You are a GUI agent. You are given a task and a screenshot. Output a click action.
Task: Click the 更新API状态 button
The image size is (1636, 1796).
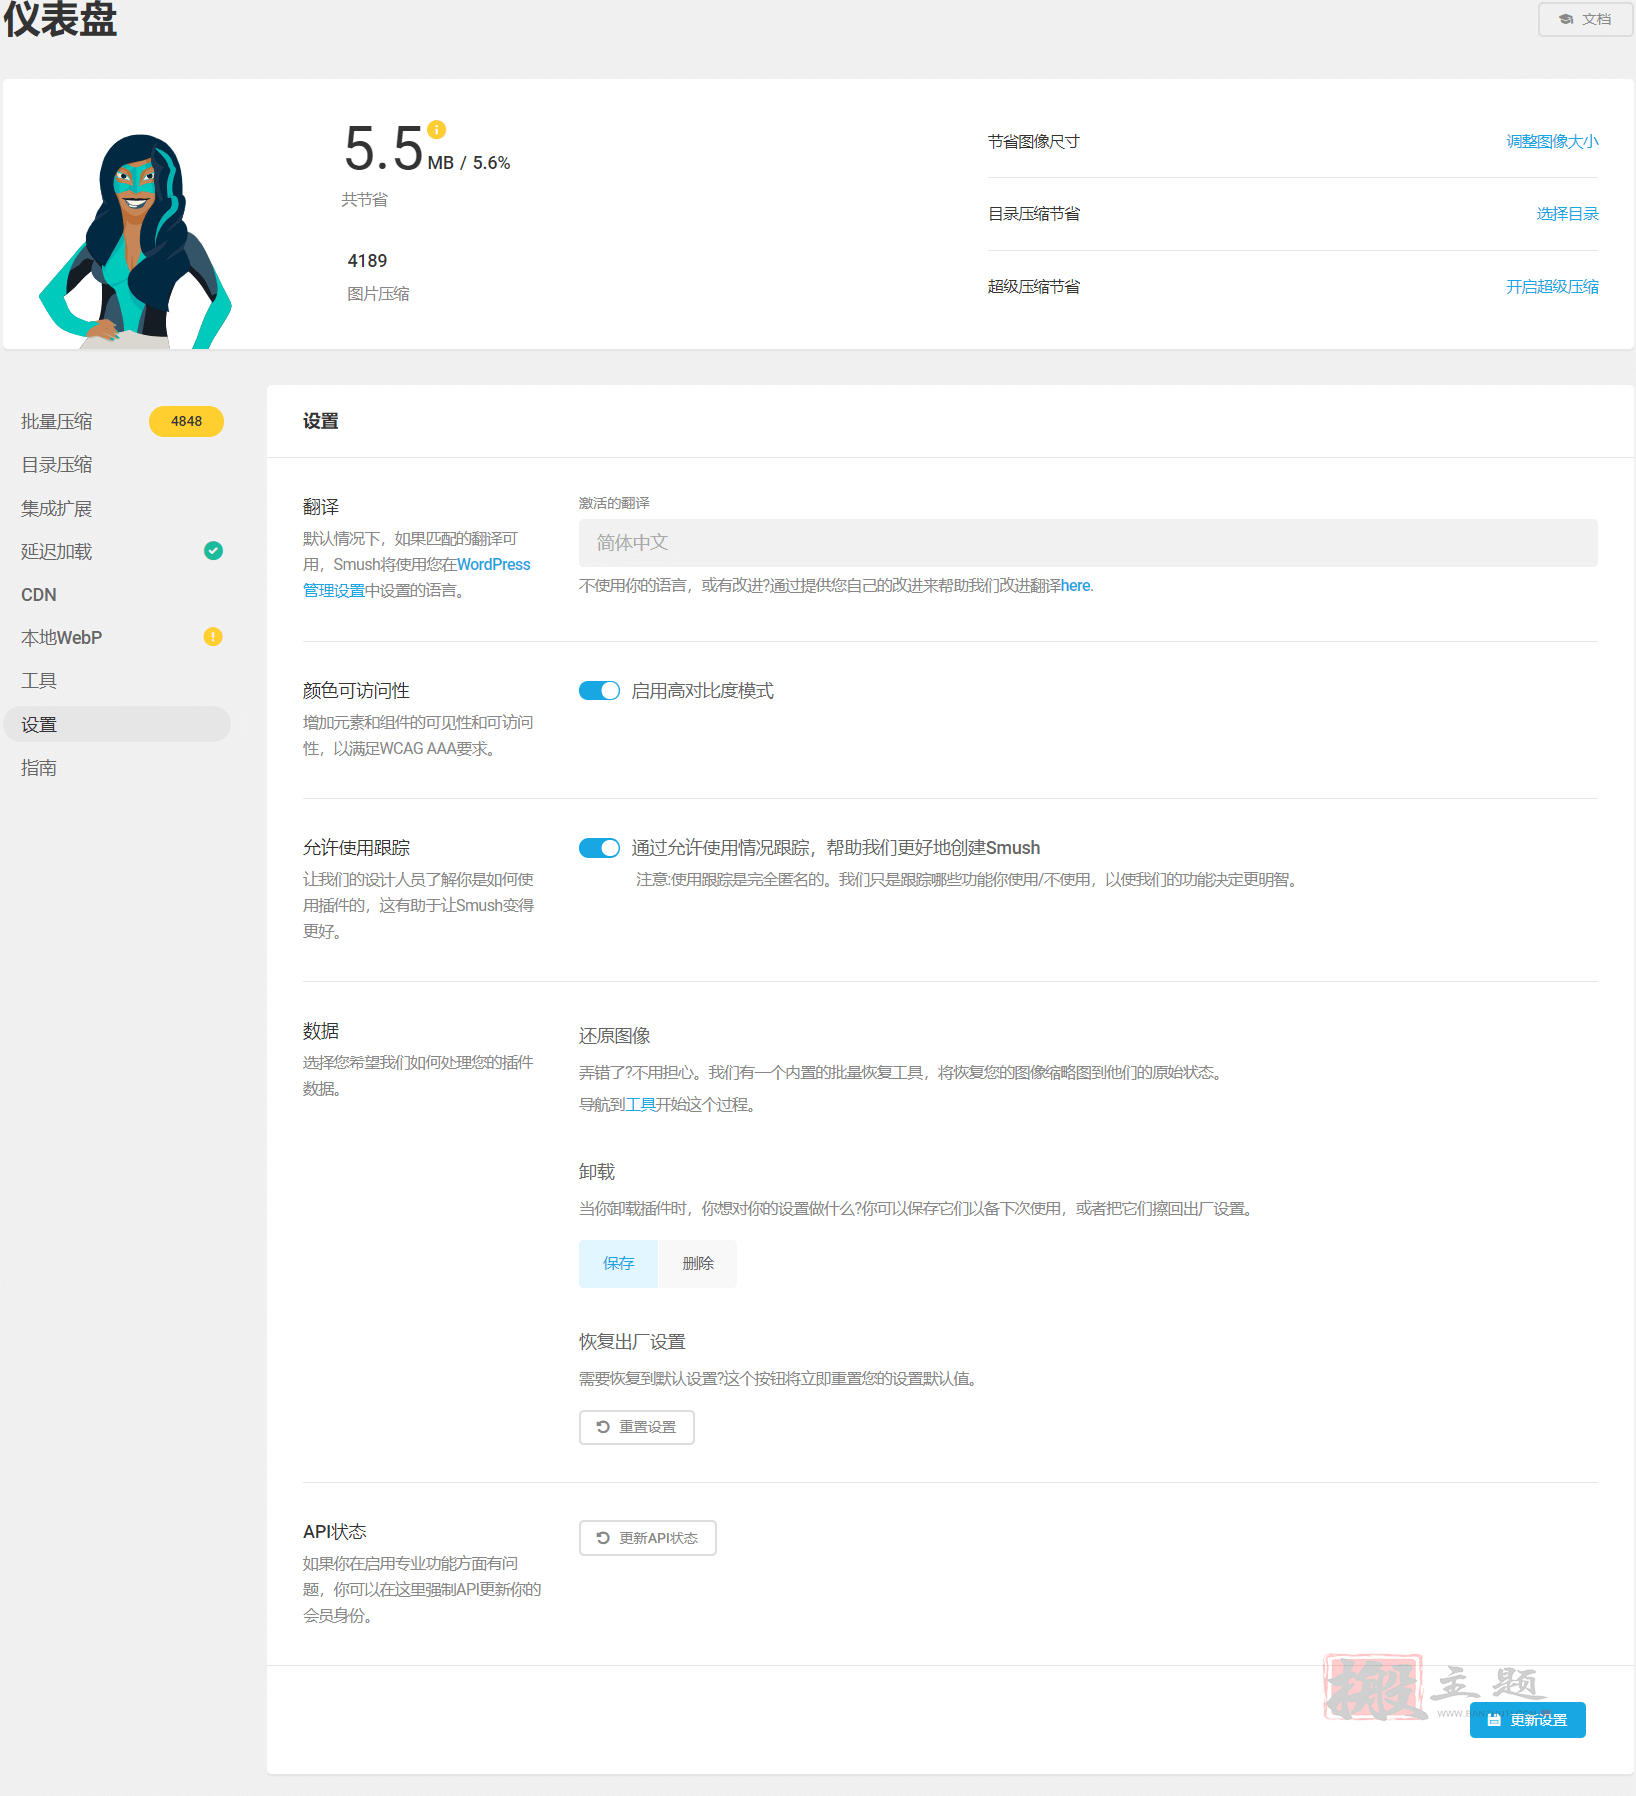click(x=648, y=1538)
